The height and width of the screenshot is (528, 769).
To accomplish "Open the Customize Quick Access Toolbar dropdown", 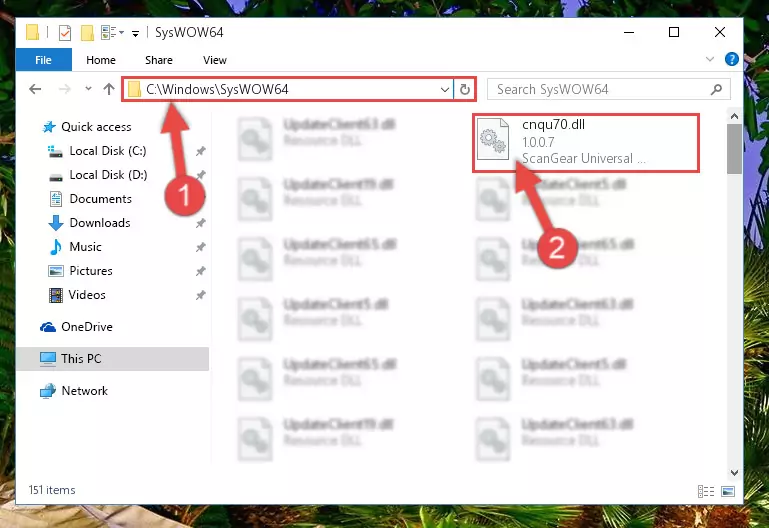I will (135, 33).
